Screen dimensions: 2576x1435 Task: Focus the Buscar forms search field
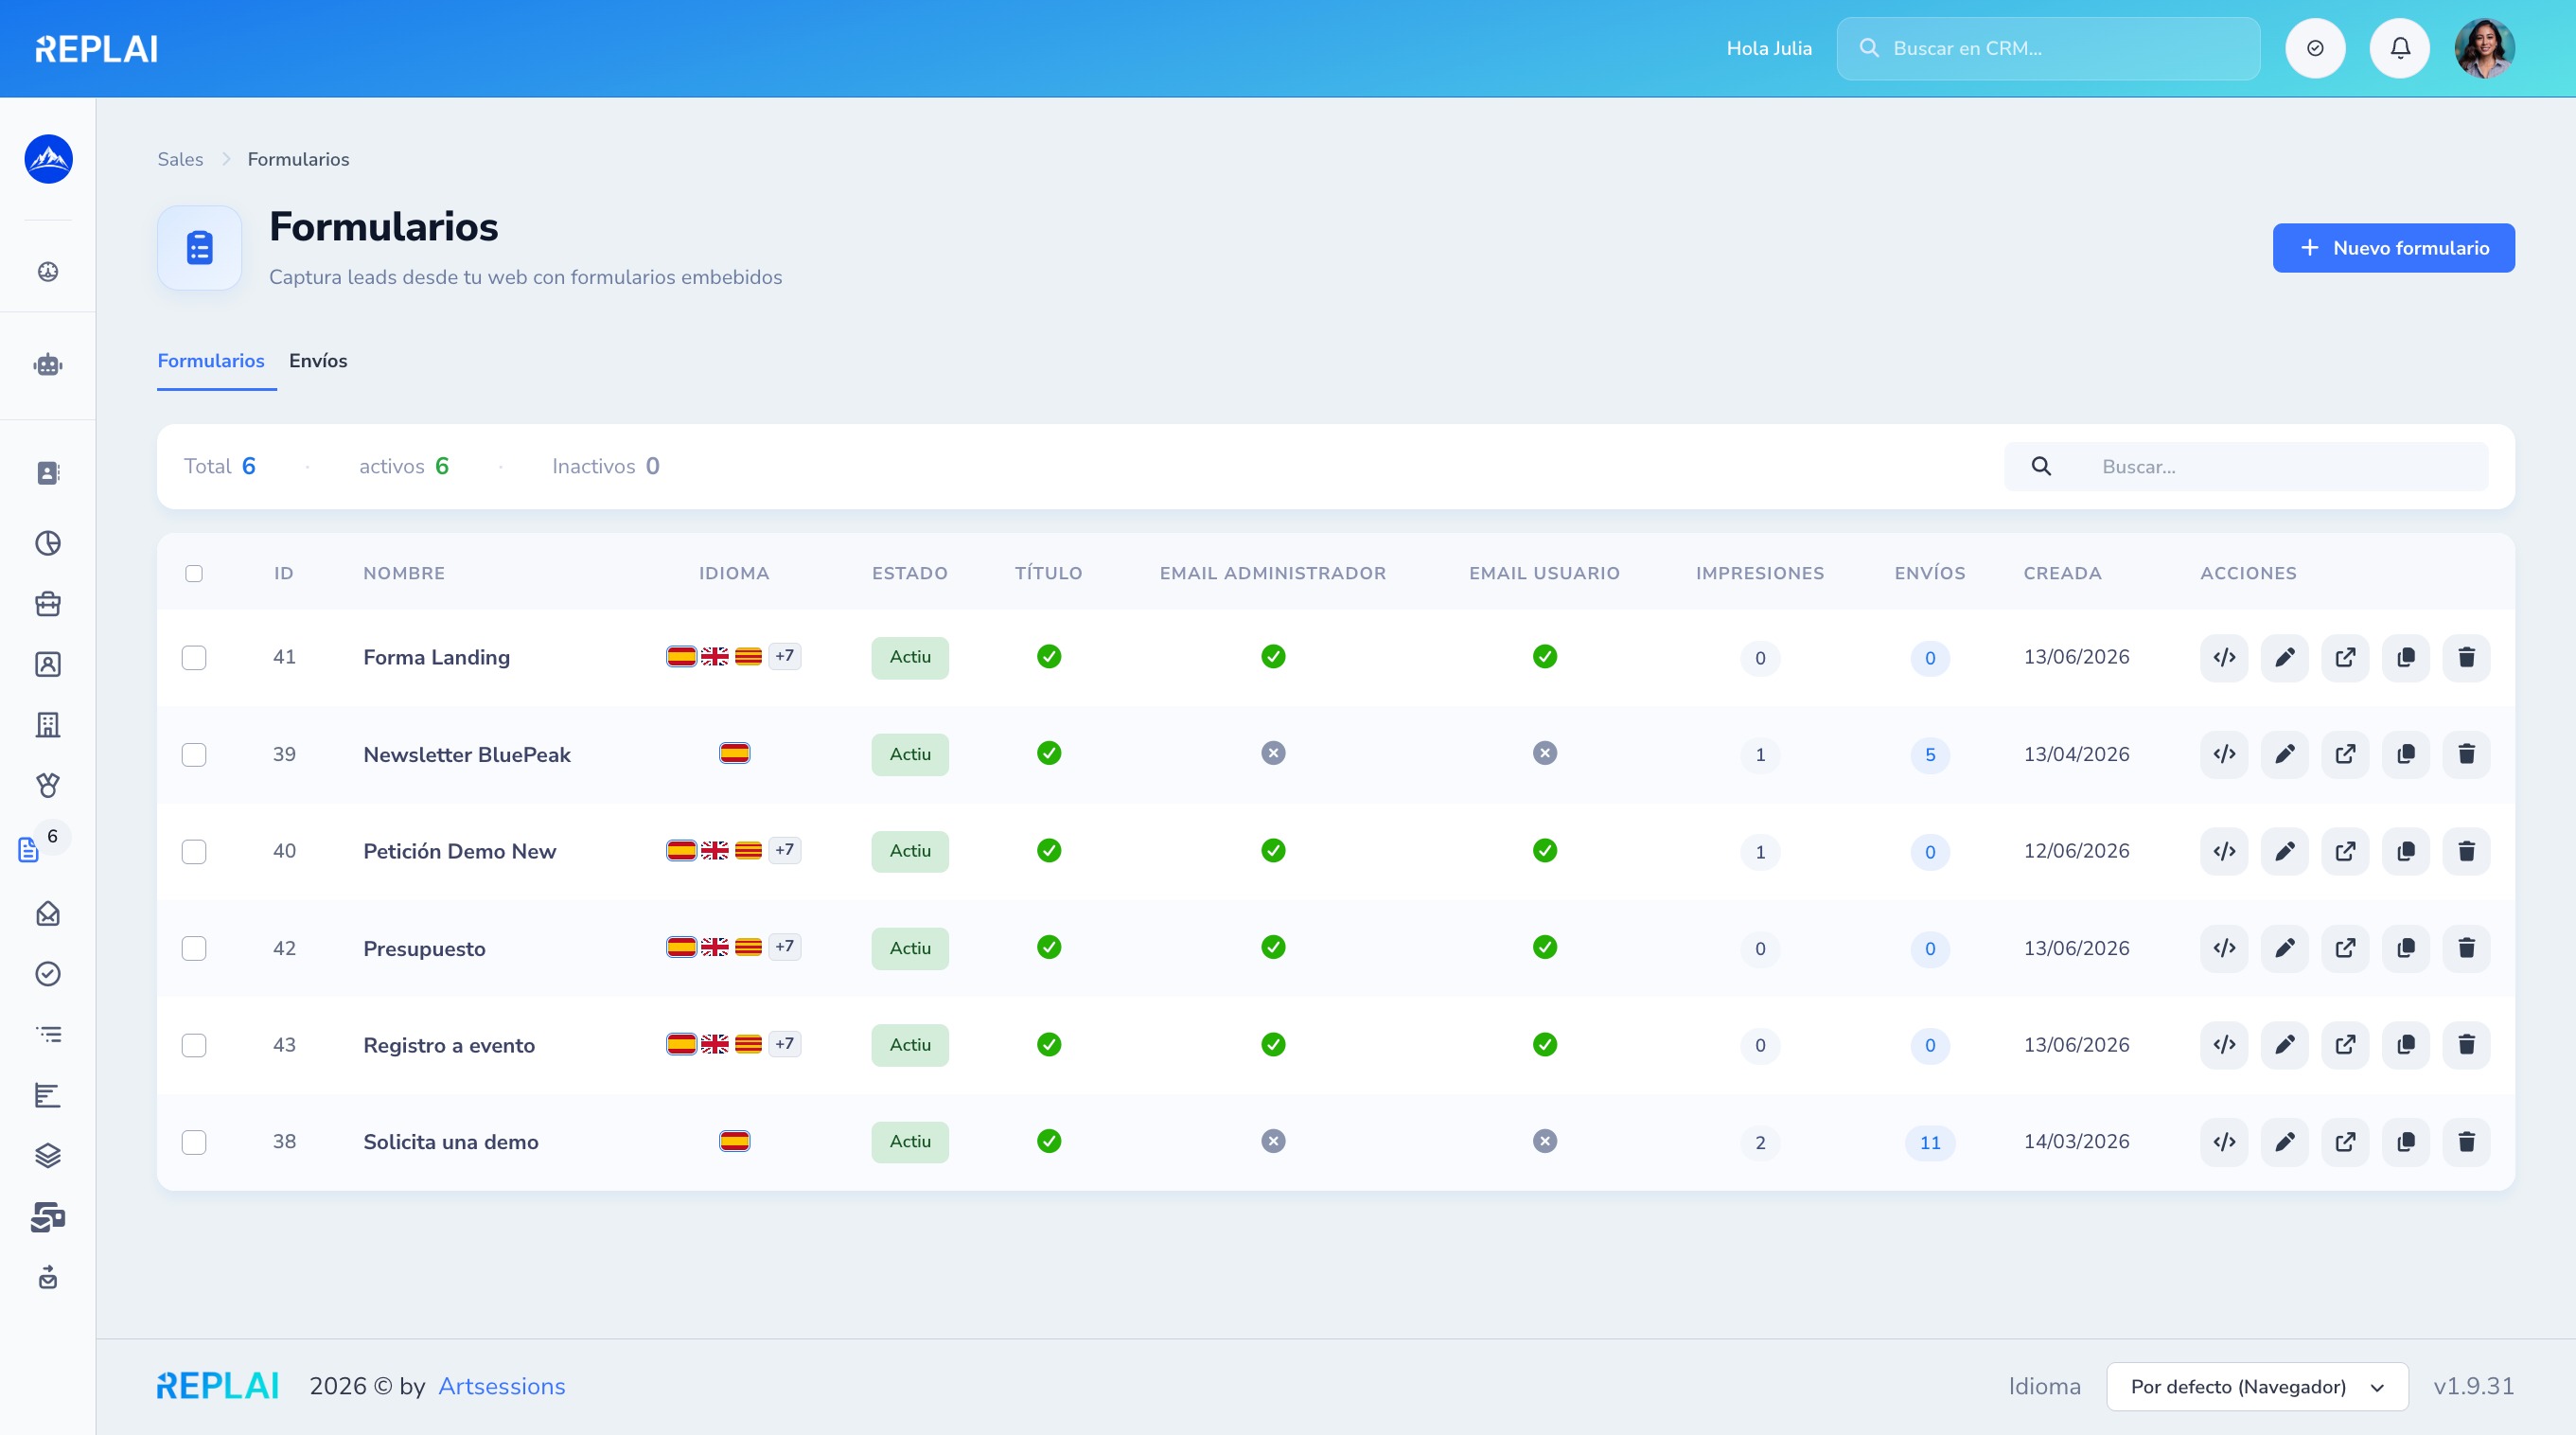(x=2246, y=466)
